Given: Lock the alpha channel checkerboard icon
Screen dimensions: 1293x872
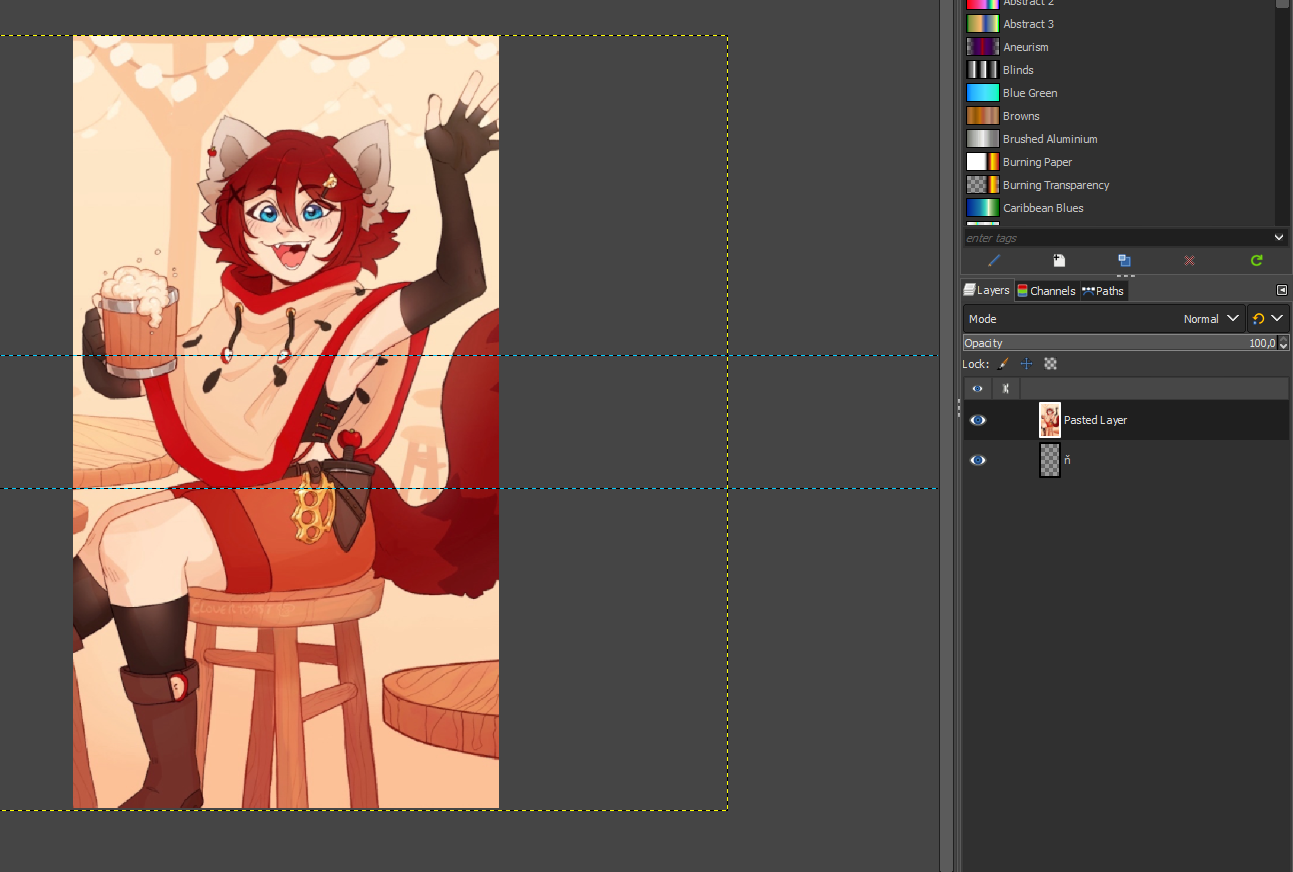Looking at the screenshot, I should 1050,364.
